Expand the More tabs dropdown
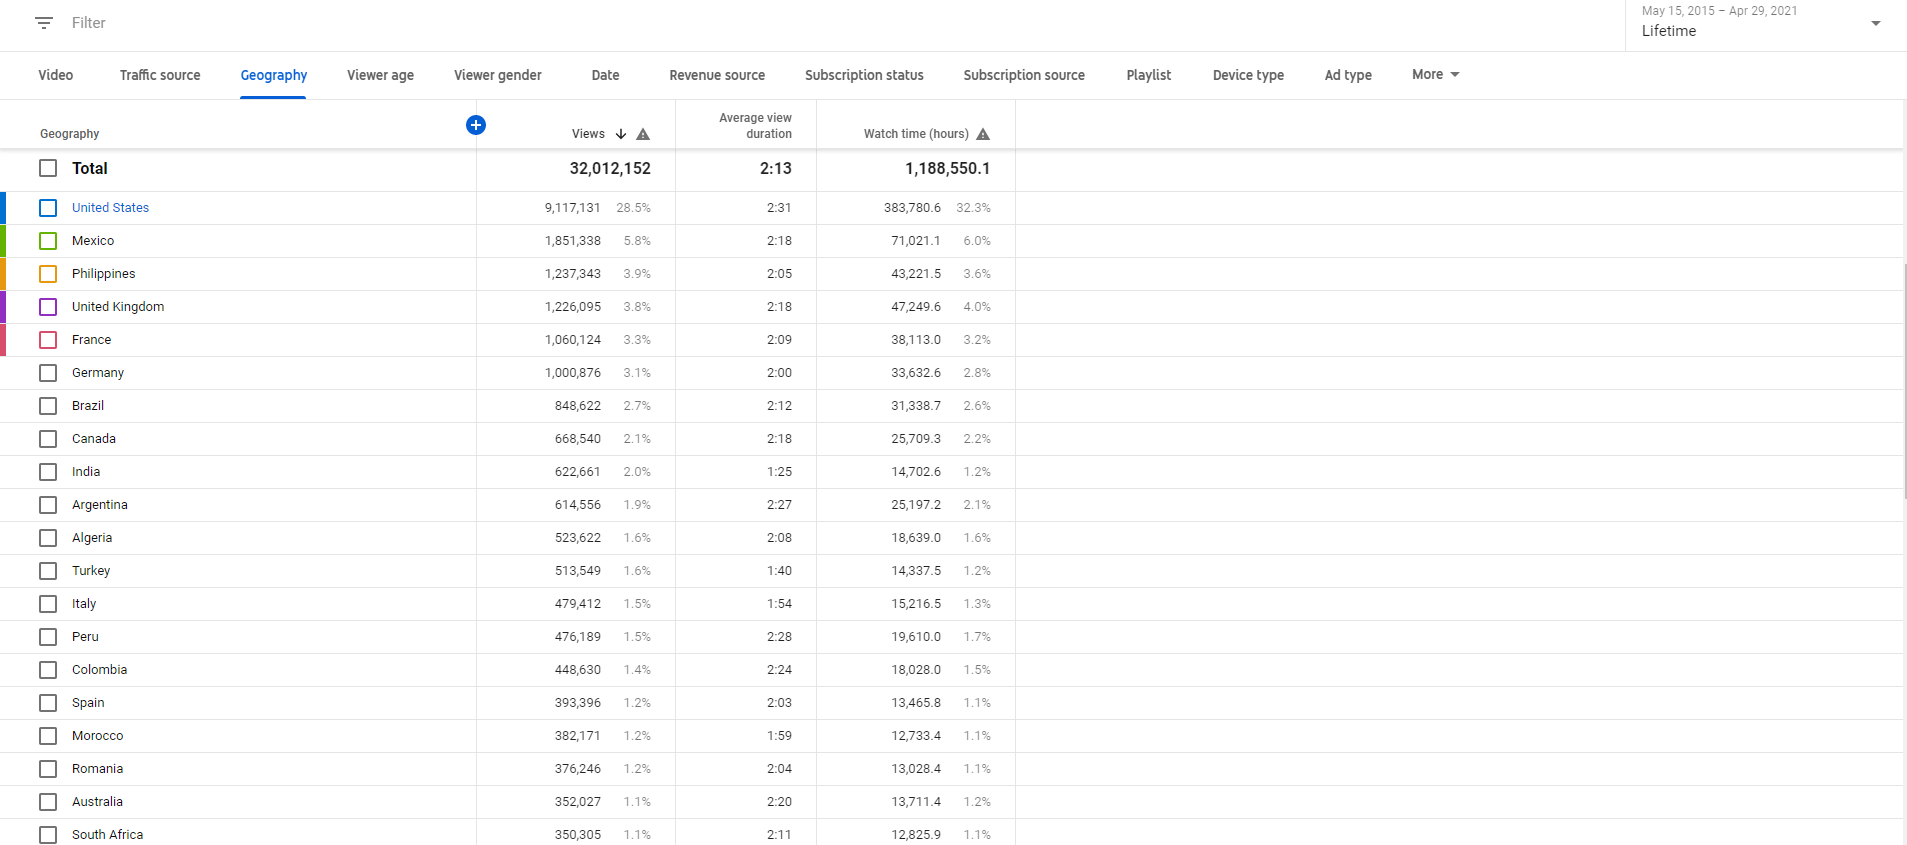 click(x=1436, y=75)
